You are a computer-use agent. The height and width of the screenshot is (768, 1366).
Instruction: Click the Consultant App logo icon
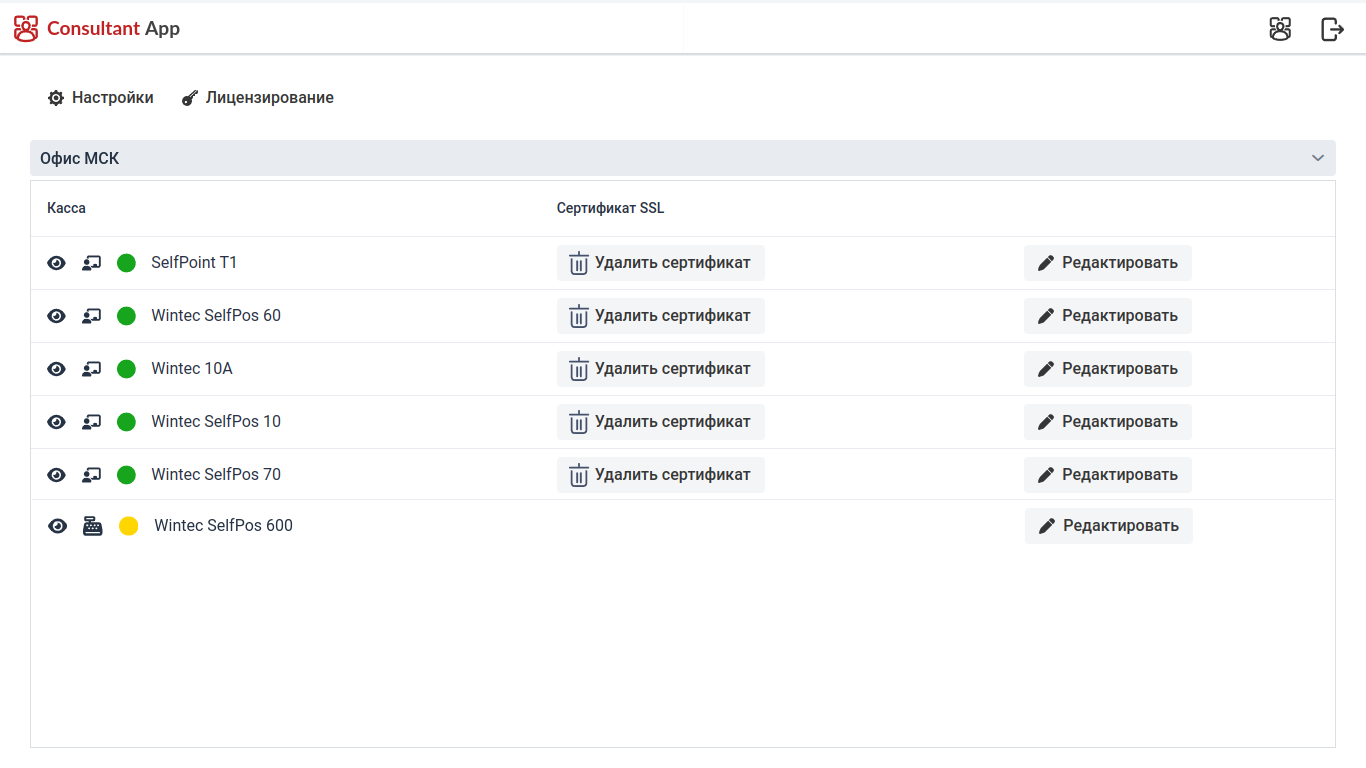point(26,29)
